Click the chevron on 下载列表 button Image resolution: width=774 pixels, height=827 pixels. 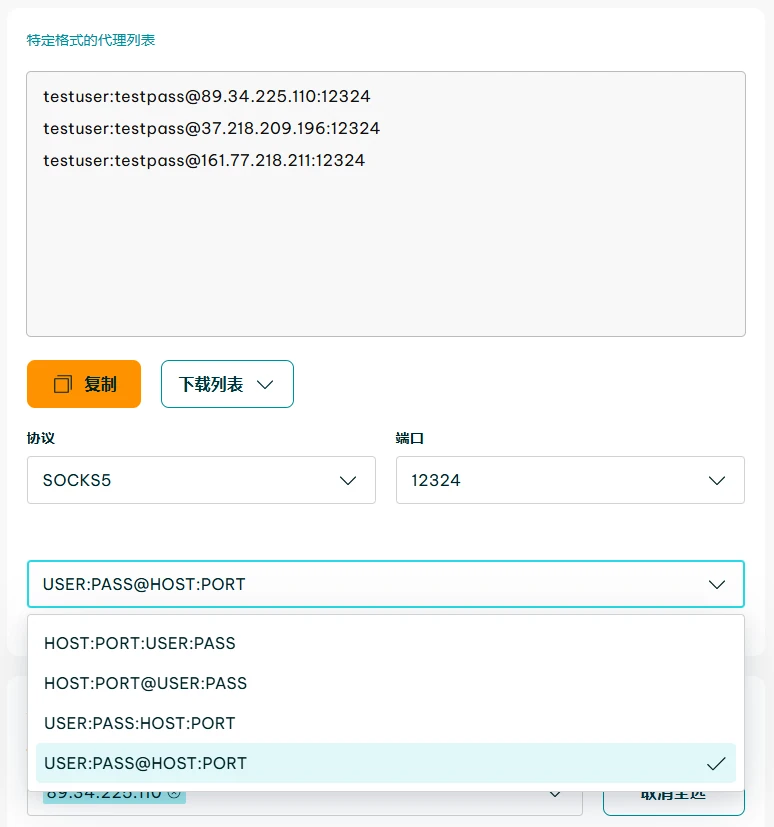tap(265, 385)
